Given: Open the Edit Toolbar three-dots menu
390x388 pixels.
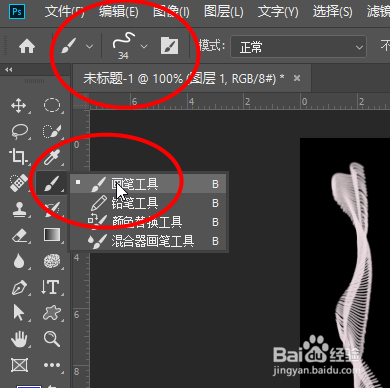Looking at the screenshot, I should (x=52, y=365).
